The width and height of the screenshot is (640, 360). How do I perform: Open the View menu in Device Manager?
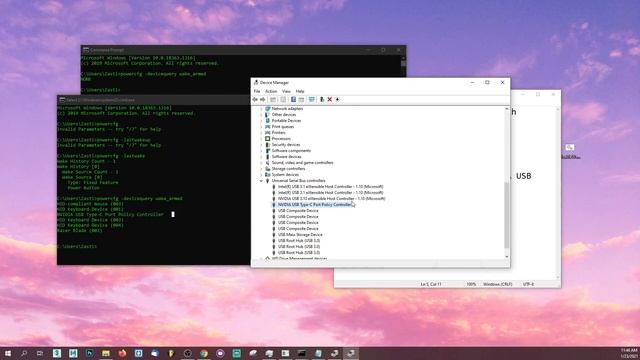pos(287,91)
